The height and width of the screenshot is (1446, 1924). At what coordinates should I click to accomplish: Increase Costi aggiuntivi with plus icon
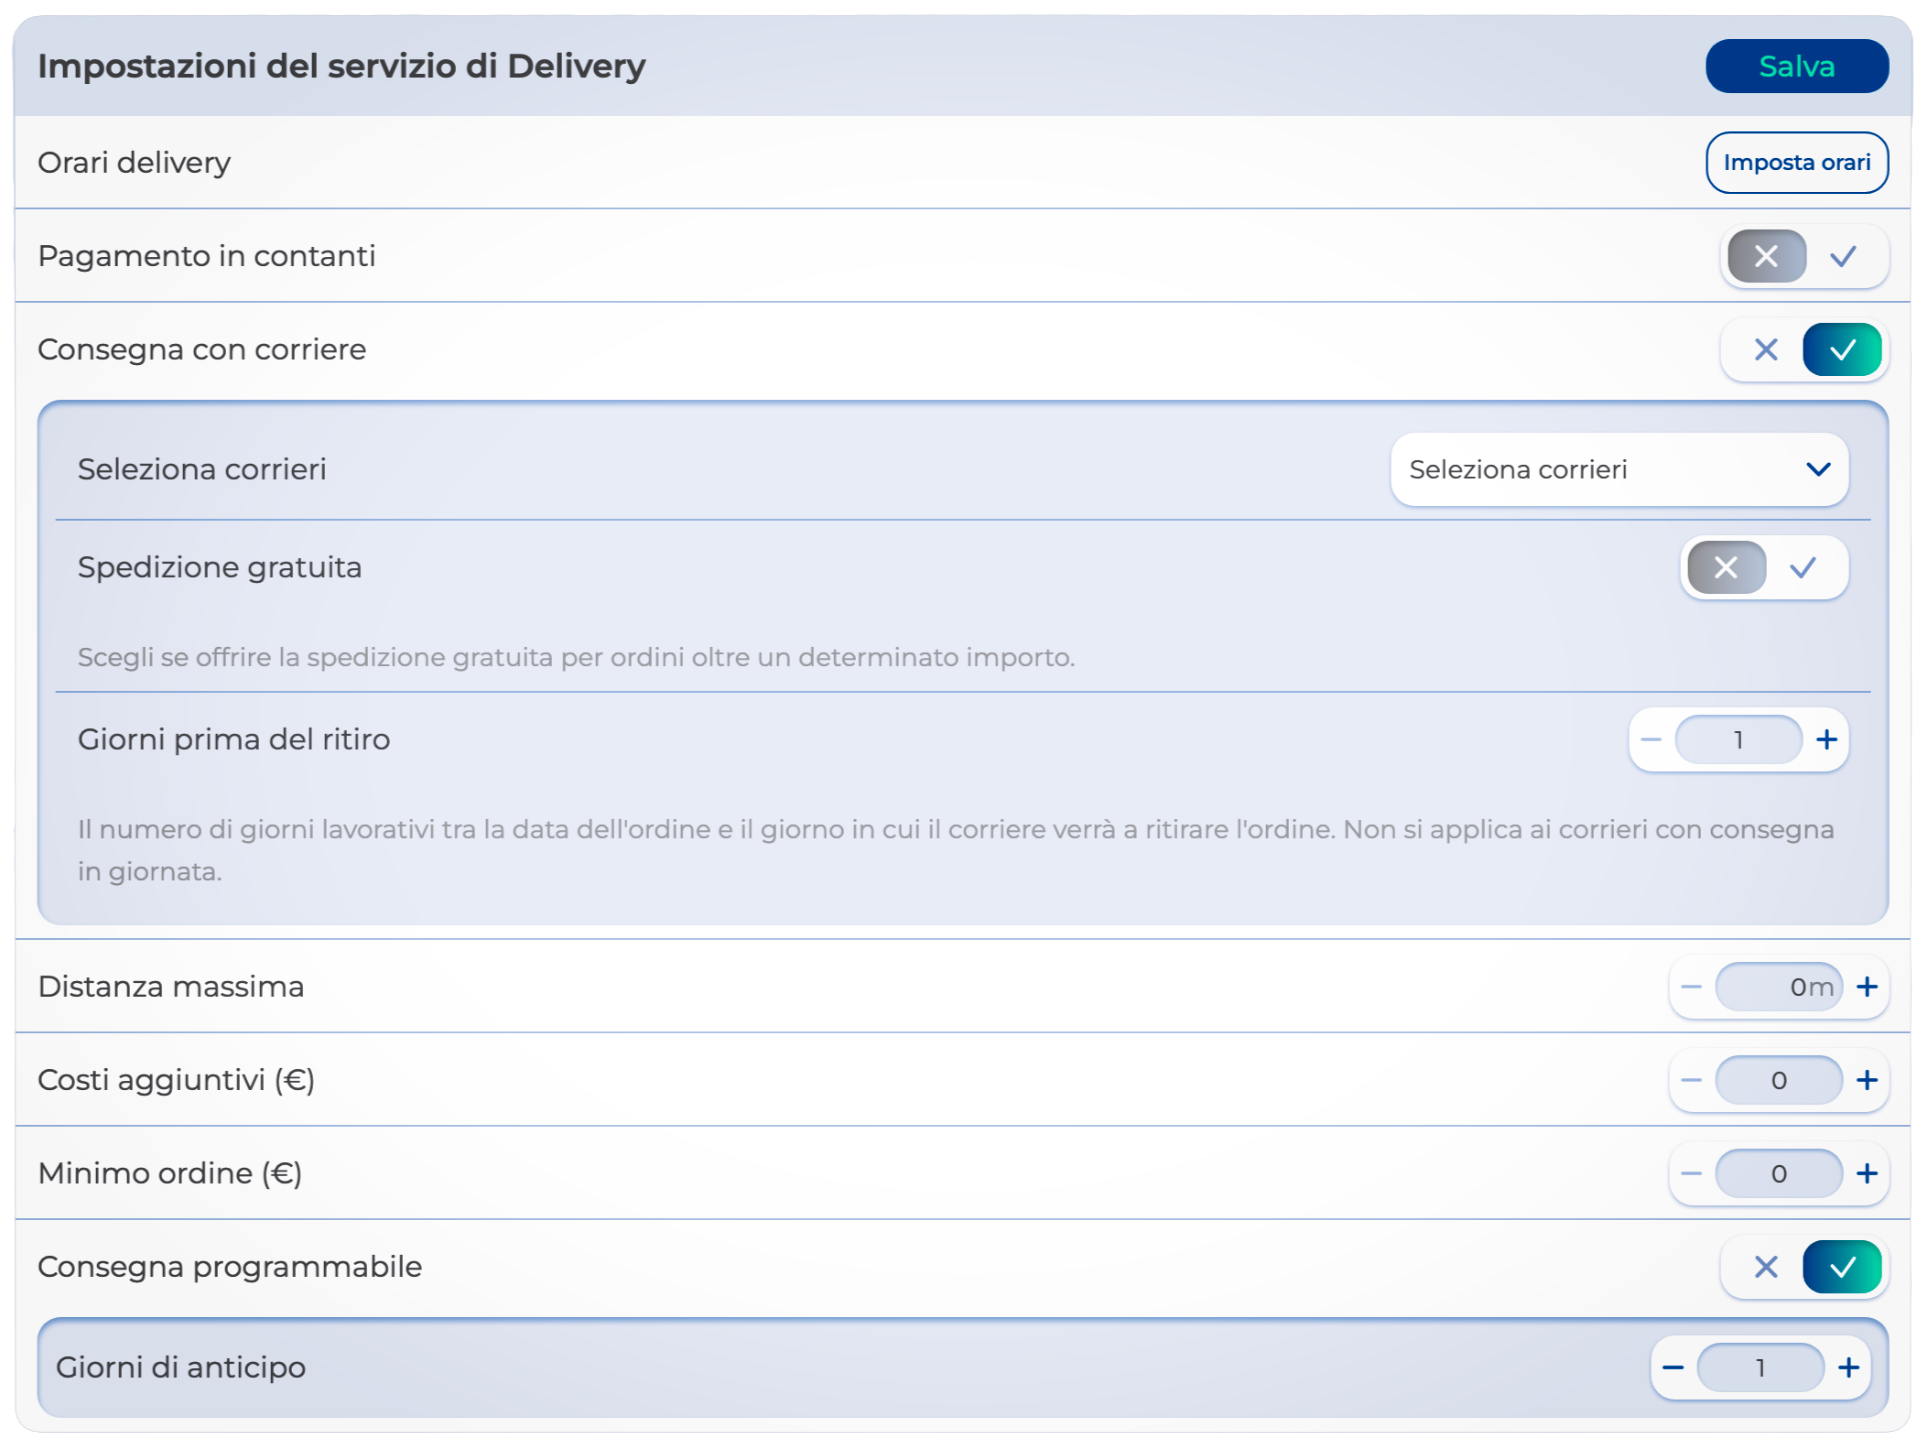(1866, 1080)
